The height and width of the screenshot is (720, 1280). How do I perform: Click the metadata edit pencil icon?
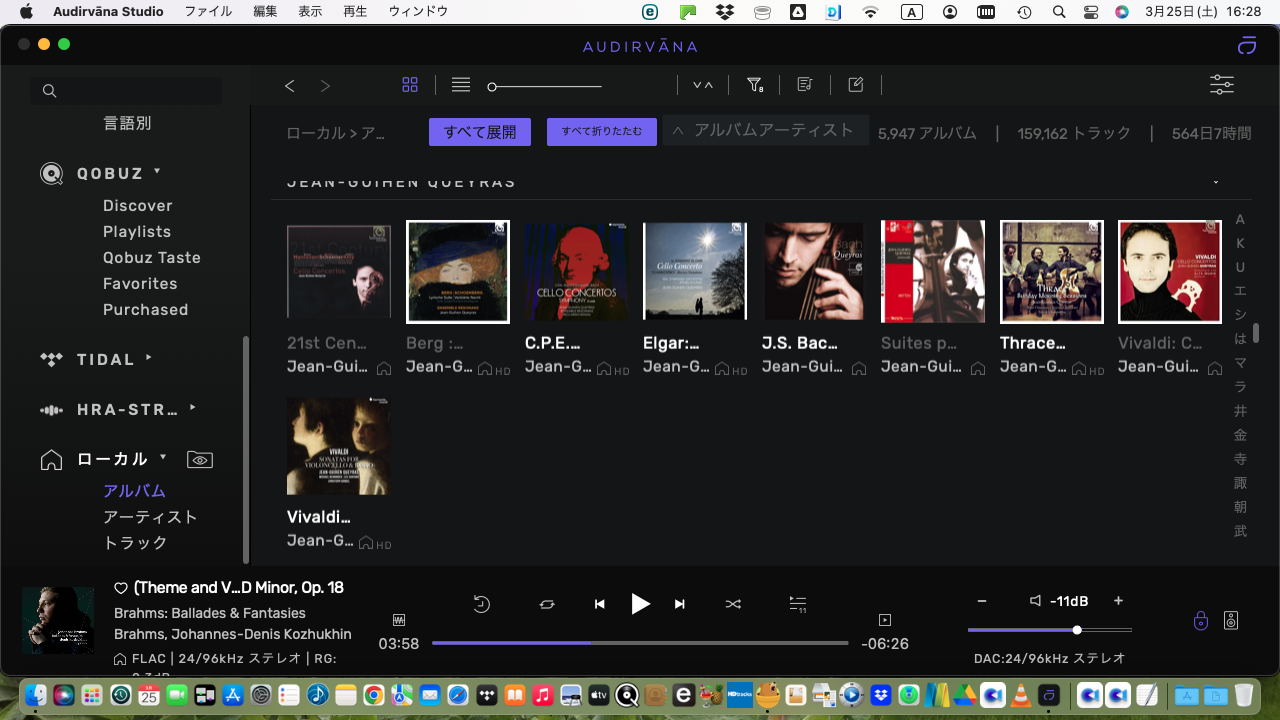(856, 85)
